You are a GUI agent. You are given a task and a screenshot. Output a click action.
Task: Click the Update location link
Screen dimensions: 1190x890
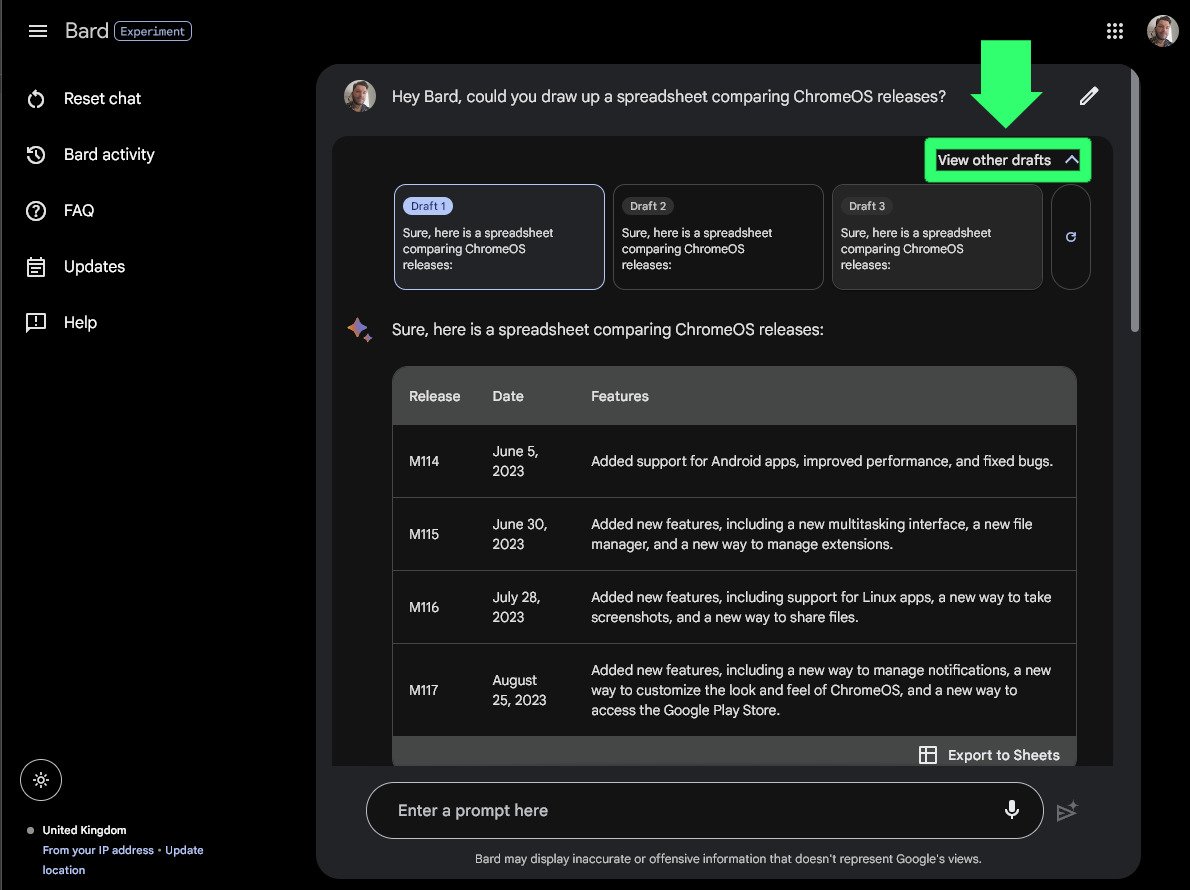[x=184, y=850]
